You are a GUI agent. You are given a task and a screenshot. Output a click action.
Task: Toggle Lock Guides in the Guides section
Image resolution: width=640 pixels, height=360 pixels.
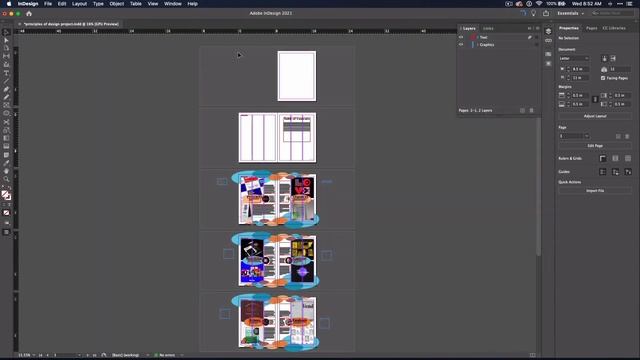click(x=616, y=172)
